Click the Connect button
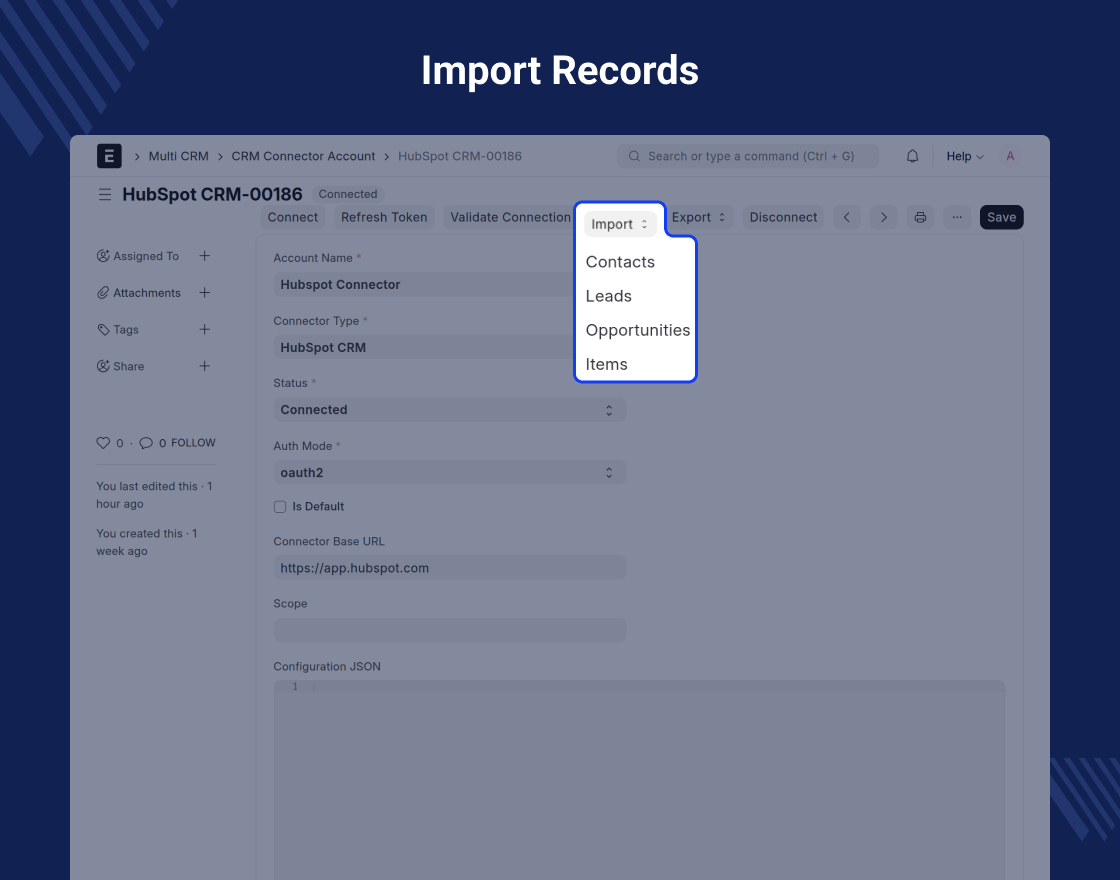 coord(293,217)
